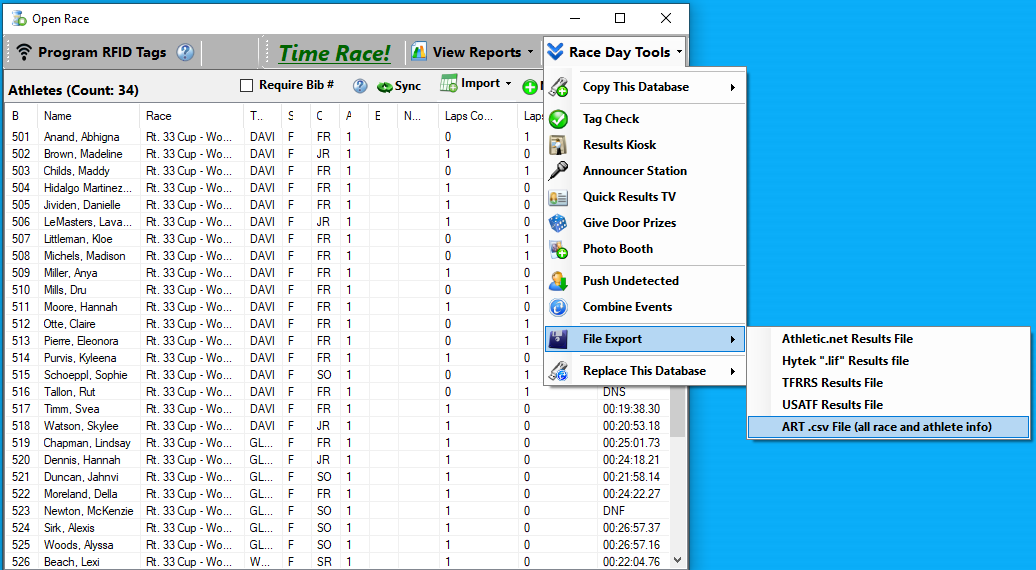
Task: Select TFRRS Results File export
Action: click(x=889, y=382)
